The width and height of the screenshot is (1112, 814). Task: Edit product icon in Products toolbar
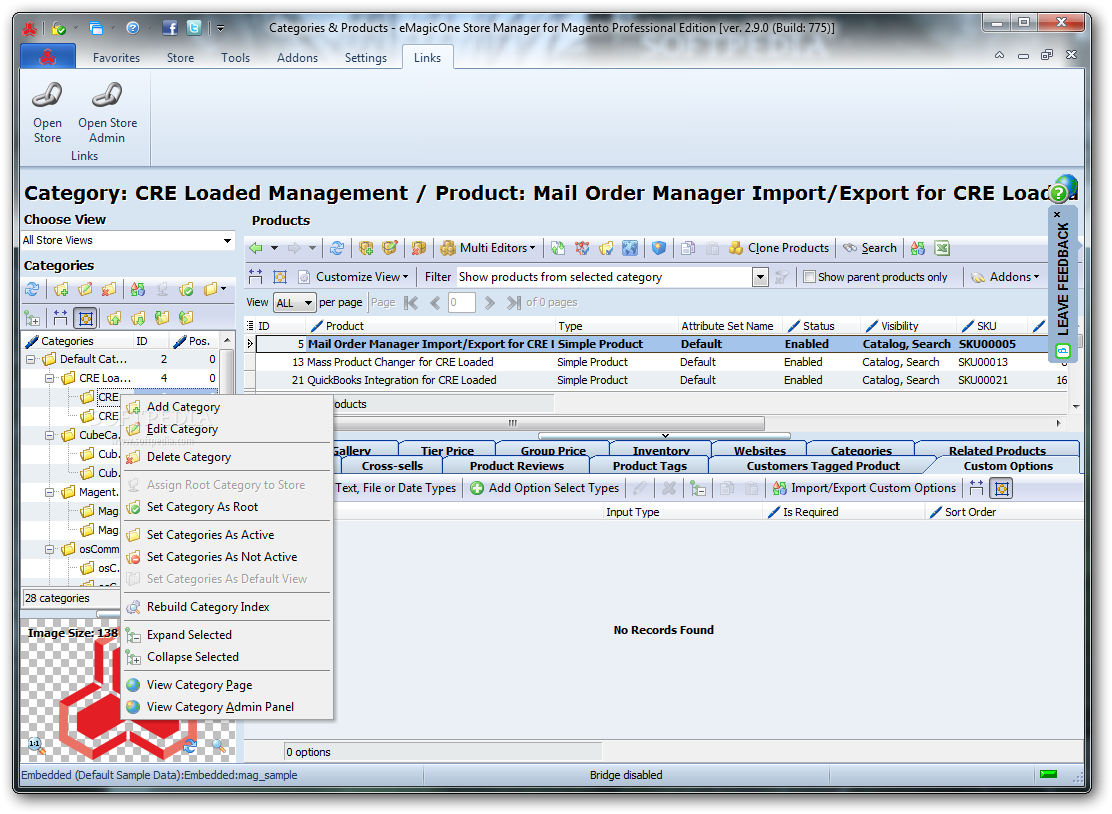[389, 248]
